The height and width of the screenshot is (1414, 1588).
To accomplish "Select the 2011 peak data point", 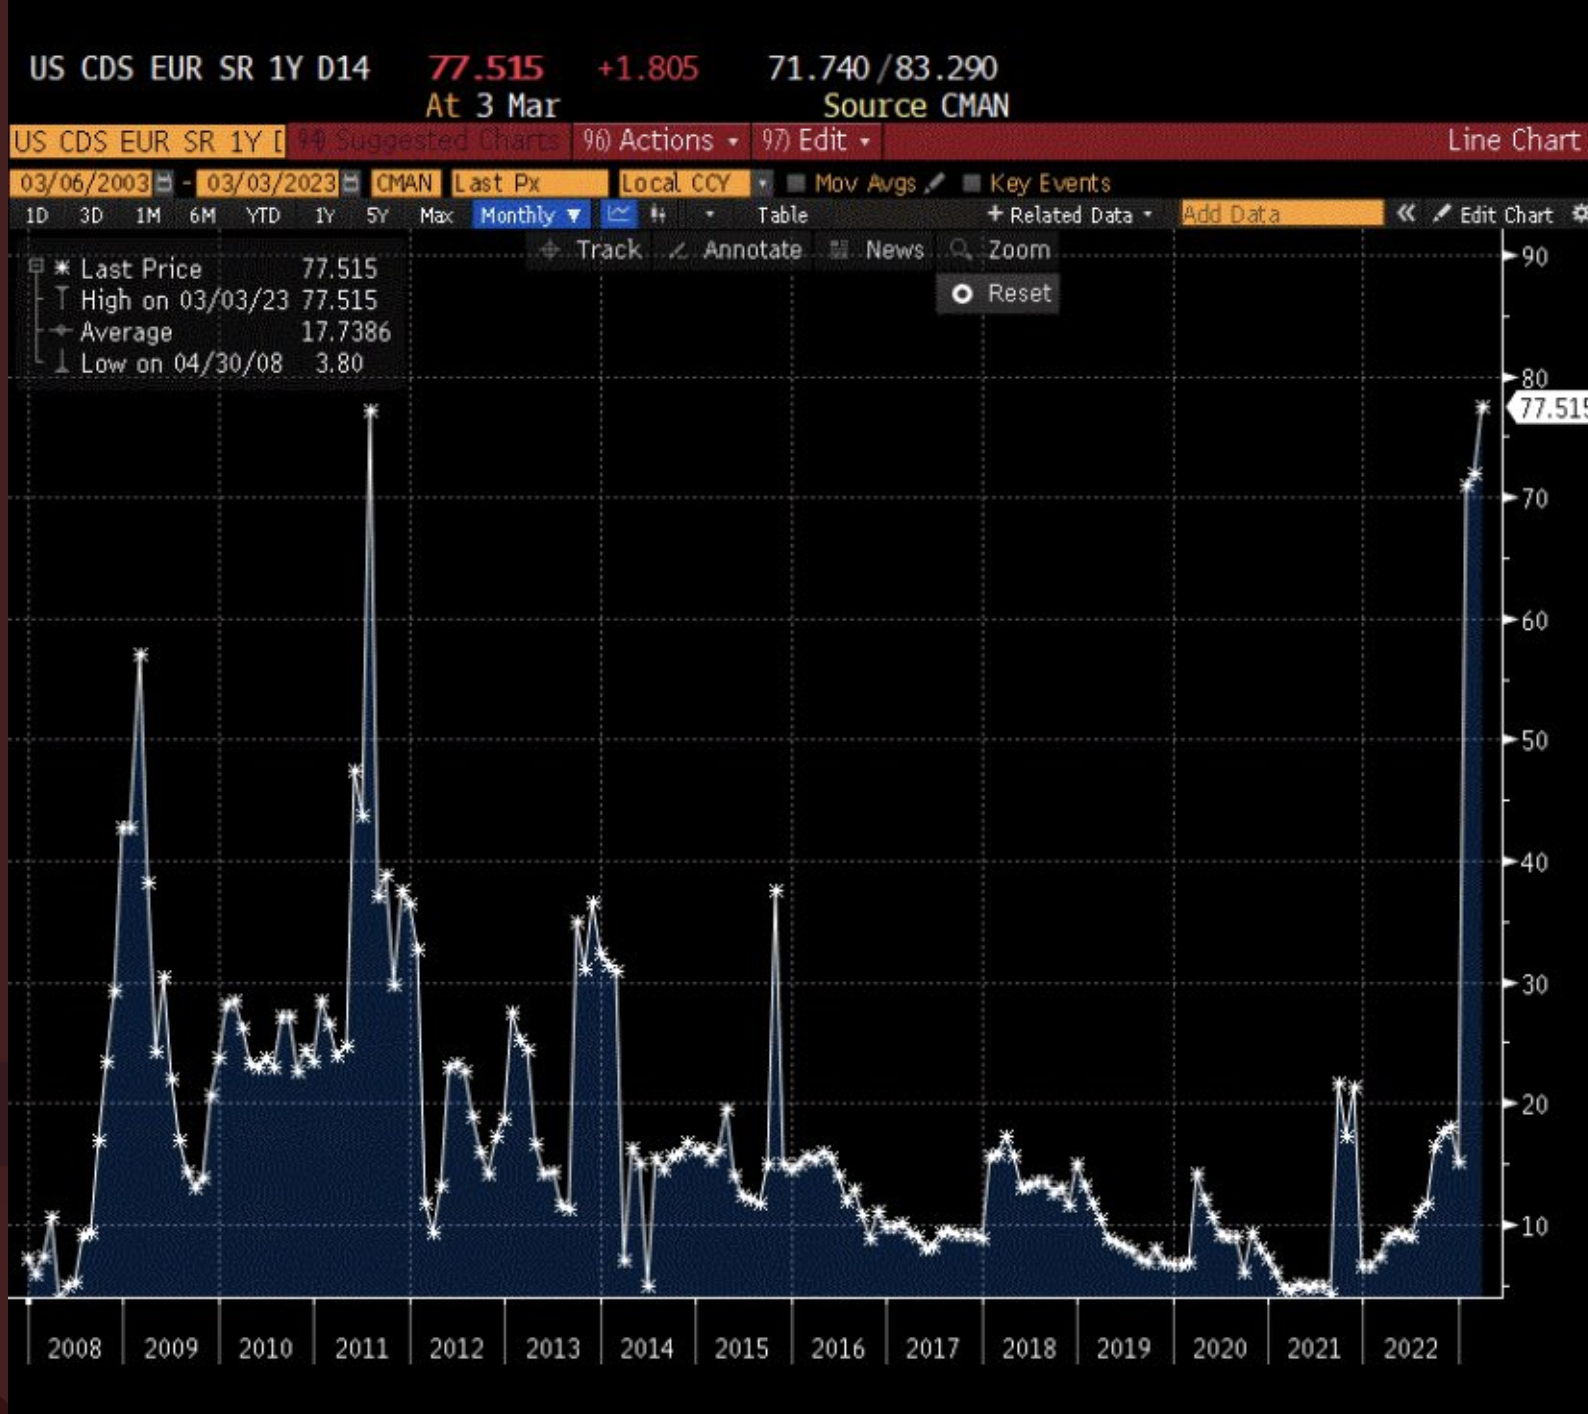I will coord(371,411).
